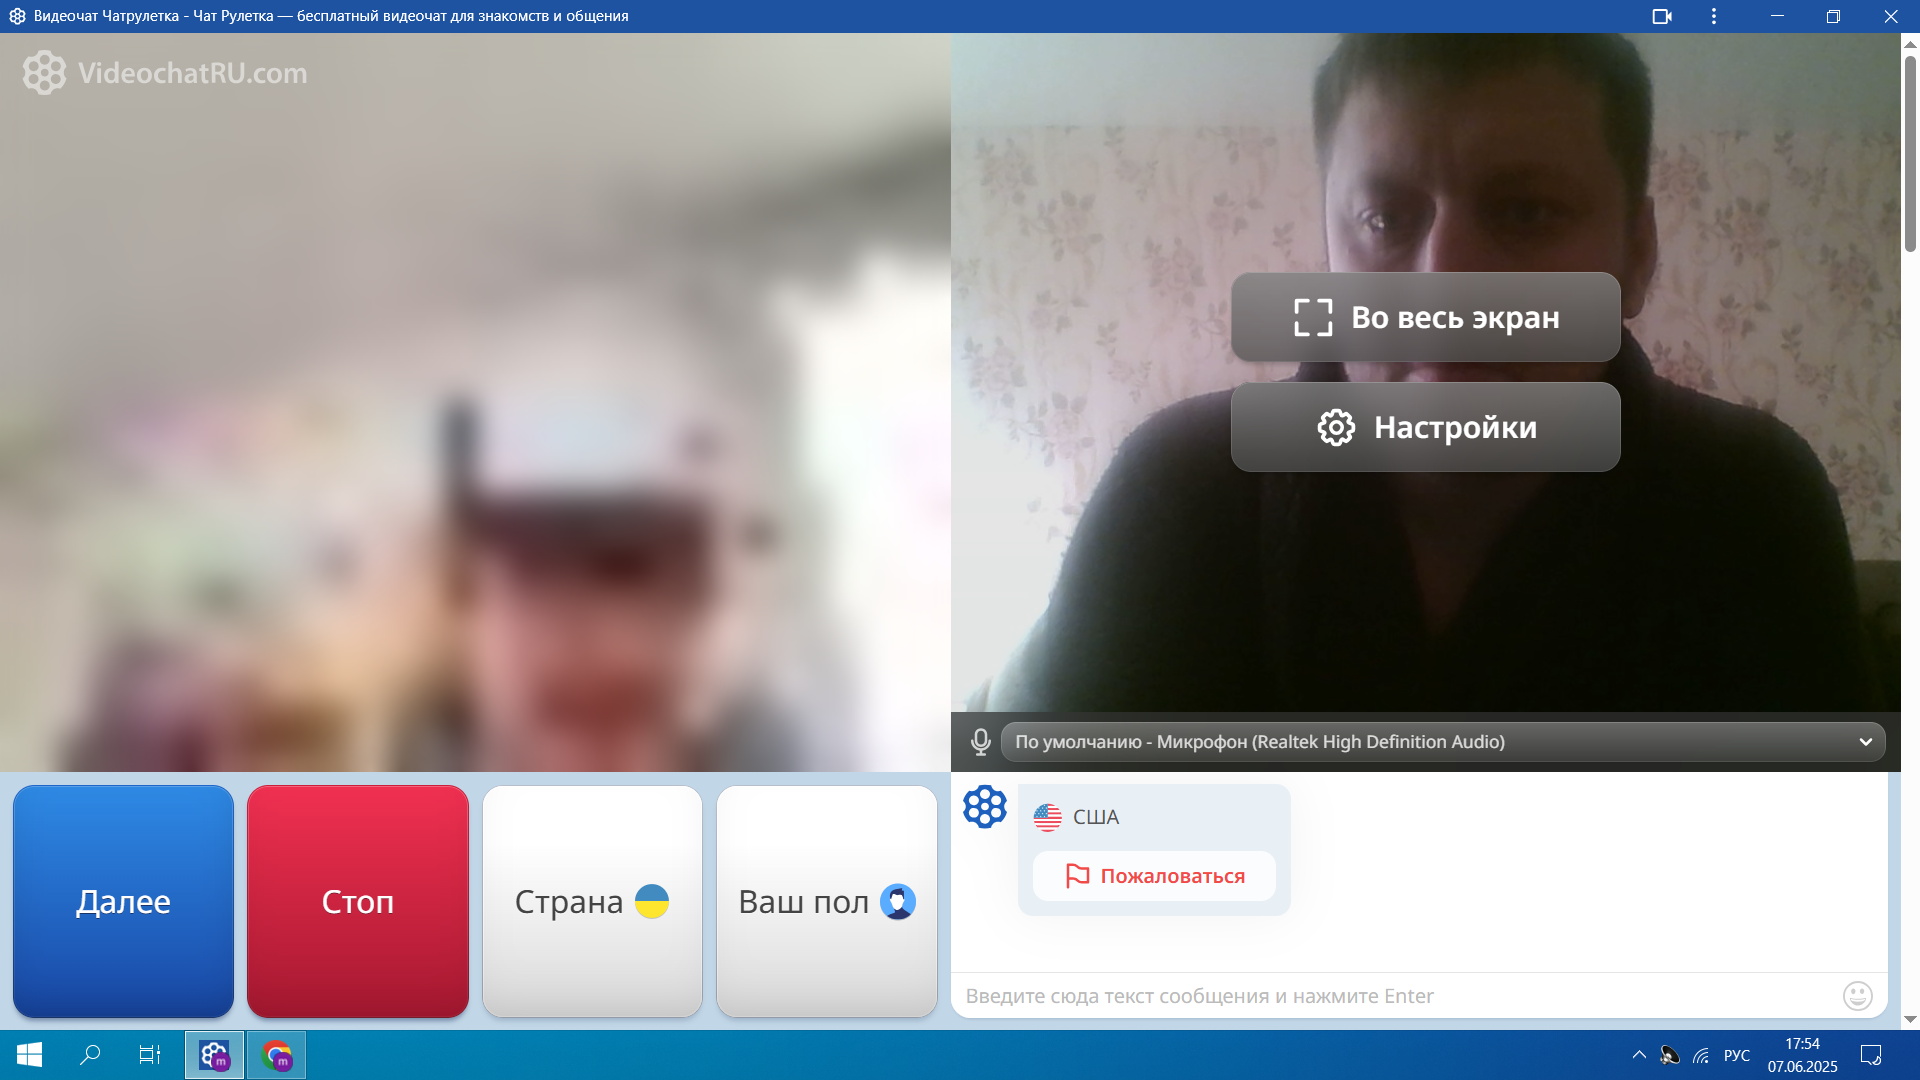Click the emoji smiley icon in chat
Screen dimensions: 1920x1080
[1857, 996]
